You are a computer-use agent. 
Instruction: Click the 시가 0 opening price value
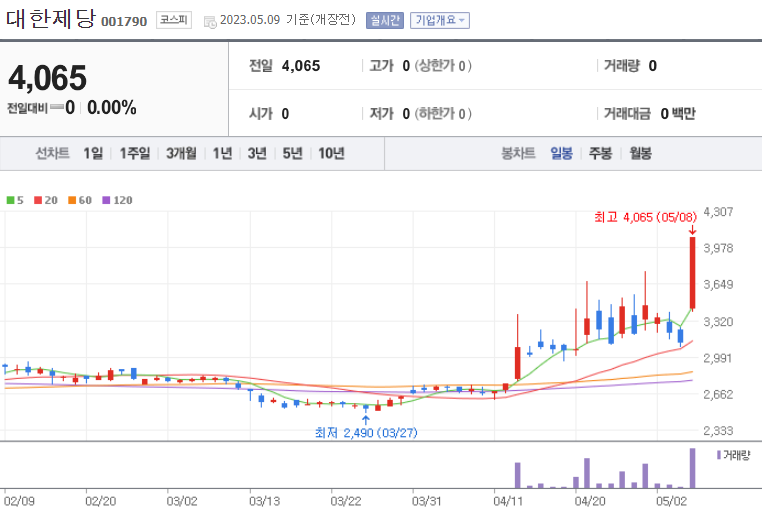tap(269, 114)
